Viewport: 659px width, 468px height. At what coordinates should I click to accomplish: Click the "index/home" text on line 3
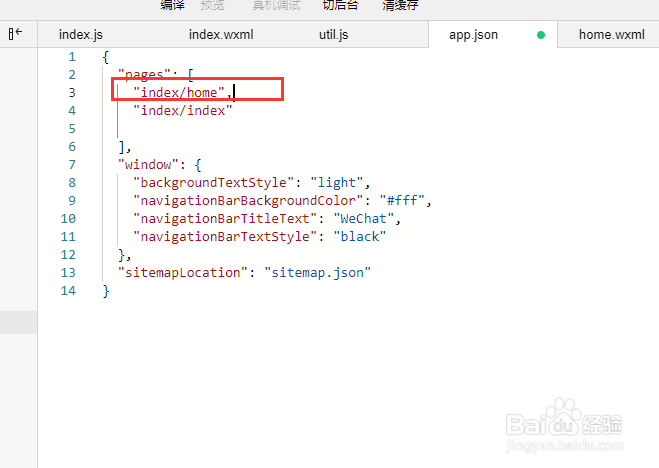(x=179, y=92)
